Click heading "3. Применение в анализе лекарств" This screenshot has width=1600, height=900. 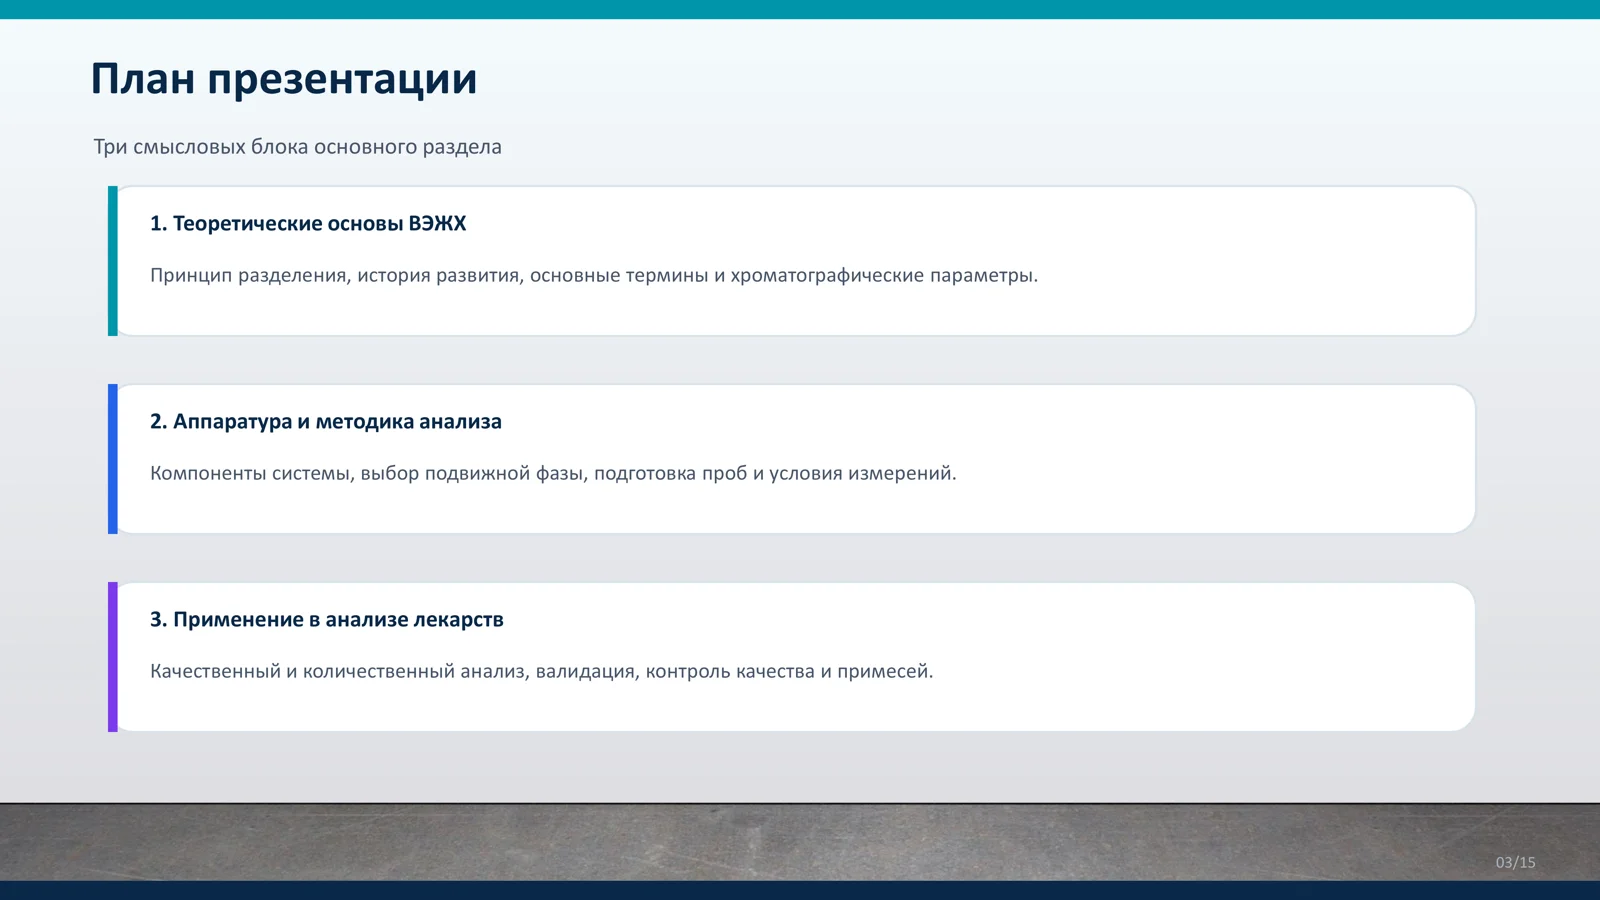click(x=327, y=620)
